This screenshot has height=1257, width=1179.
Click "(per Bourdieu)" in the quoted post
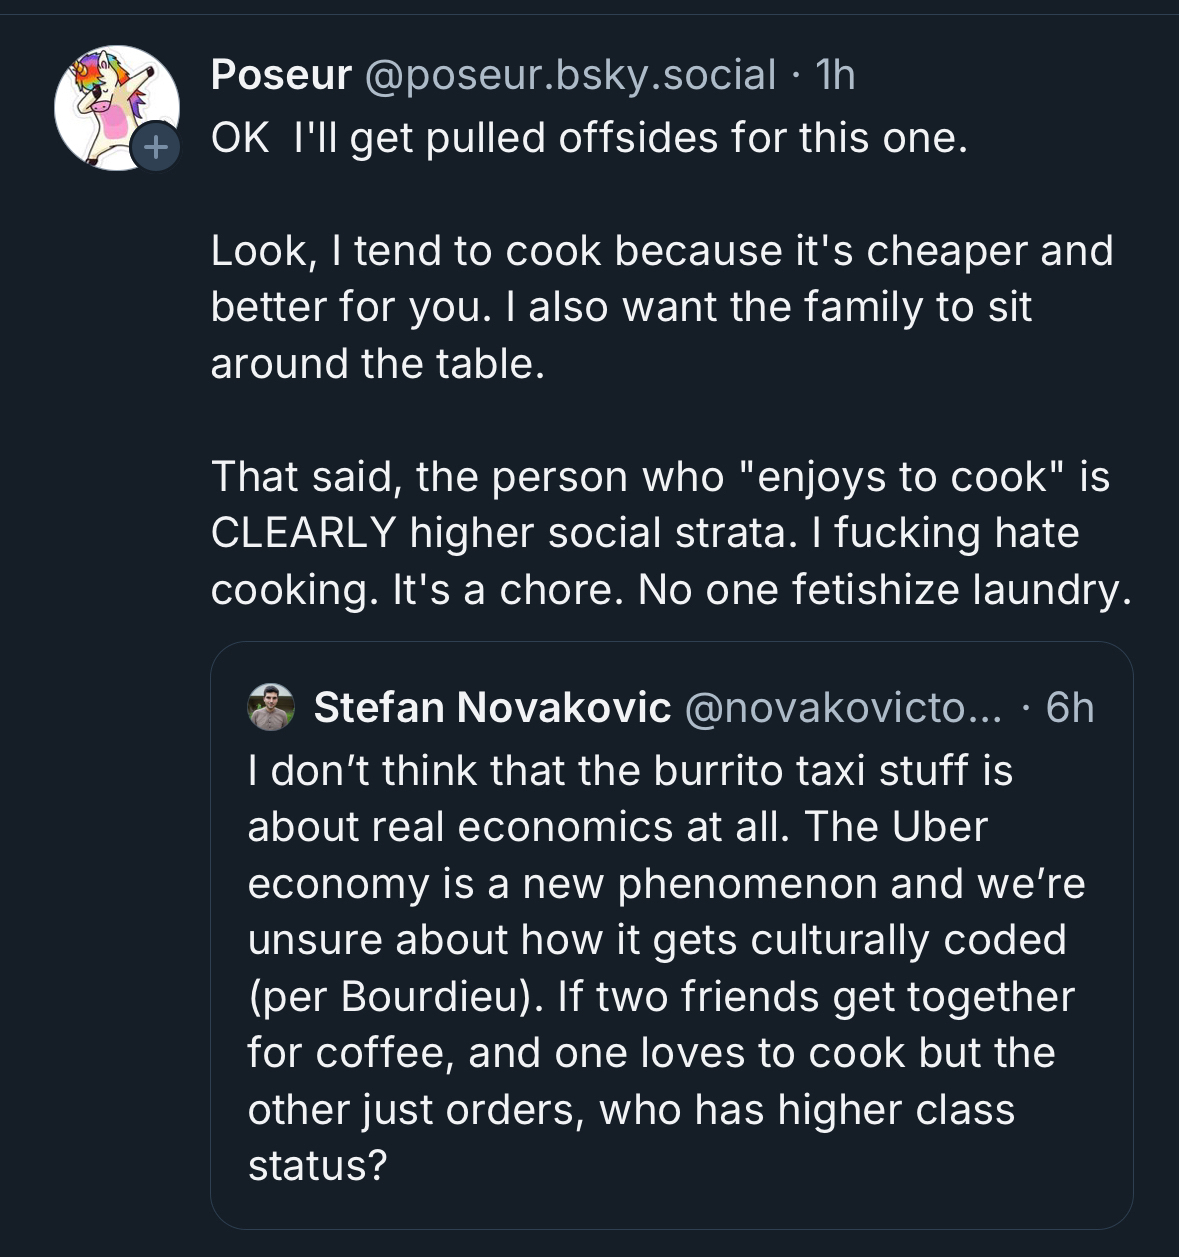coord(396,997)
